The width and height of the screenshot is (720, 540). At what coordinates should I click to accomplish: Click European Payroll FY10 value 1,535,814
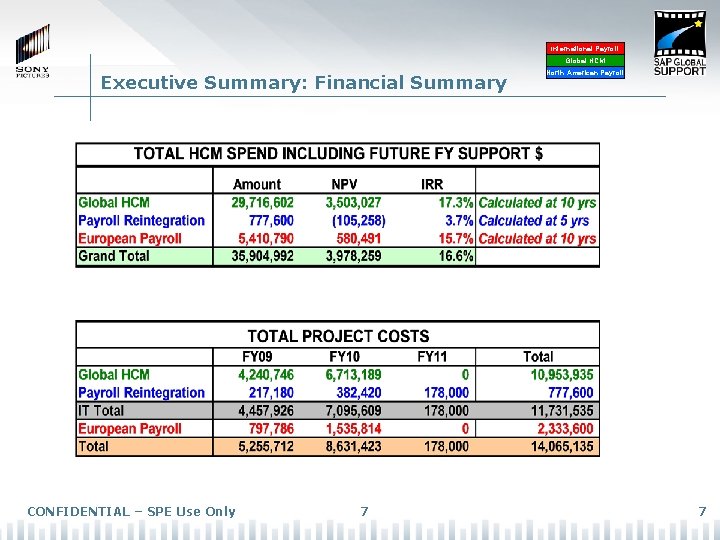[x=354, y=428]
